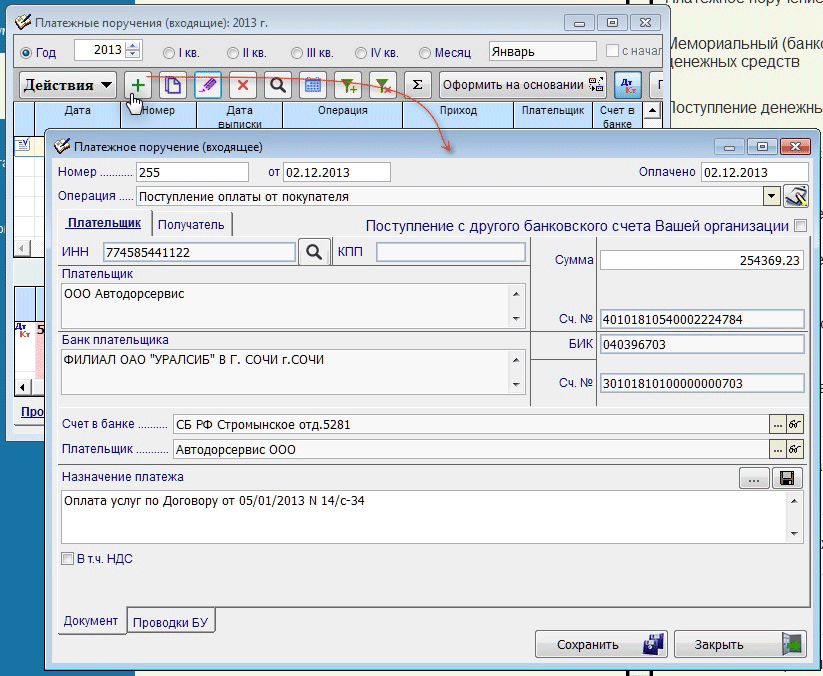
Task: Click the ellipsis button above Назначение платежа
Action: (x=754, y=478)
